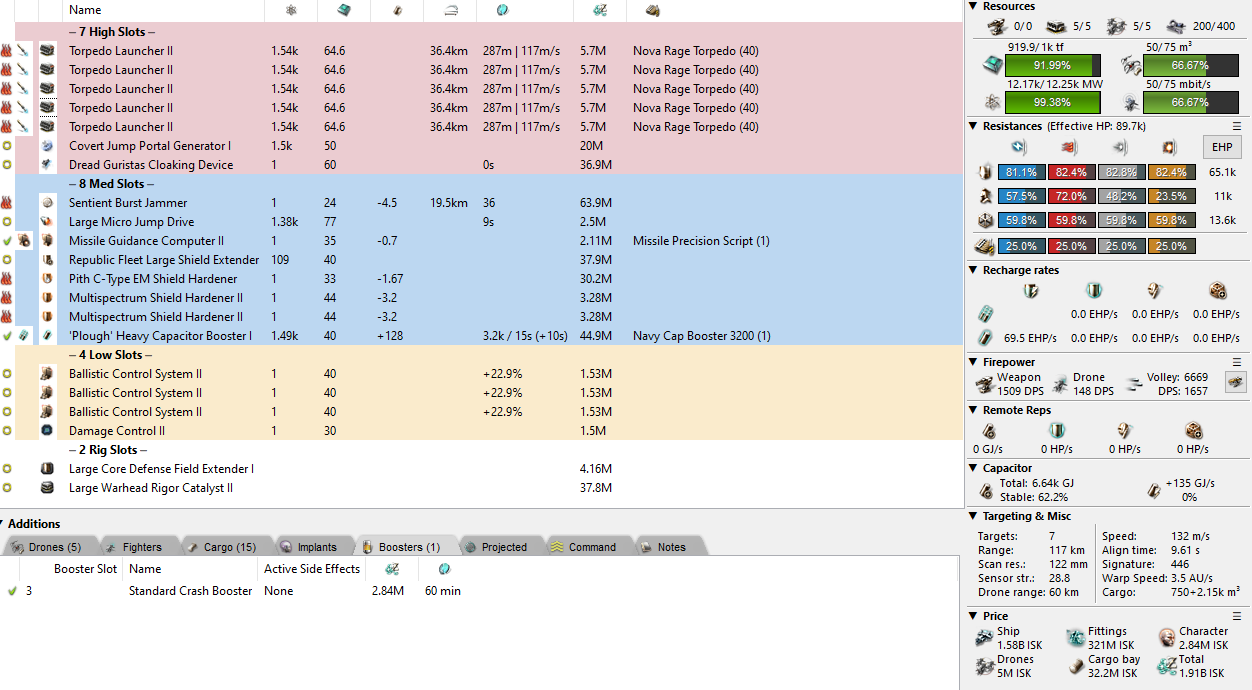This screenshot has width=1252, height=690.
Task: Toggle Missile Guidance Computer II active state
Action: pyautogui.click(x=7, y=241)
